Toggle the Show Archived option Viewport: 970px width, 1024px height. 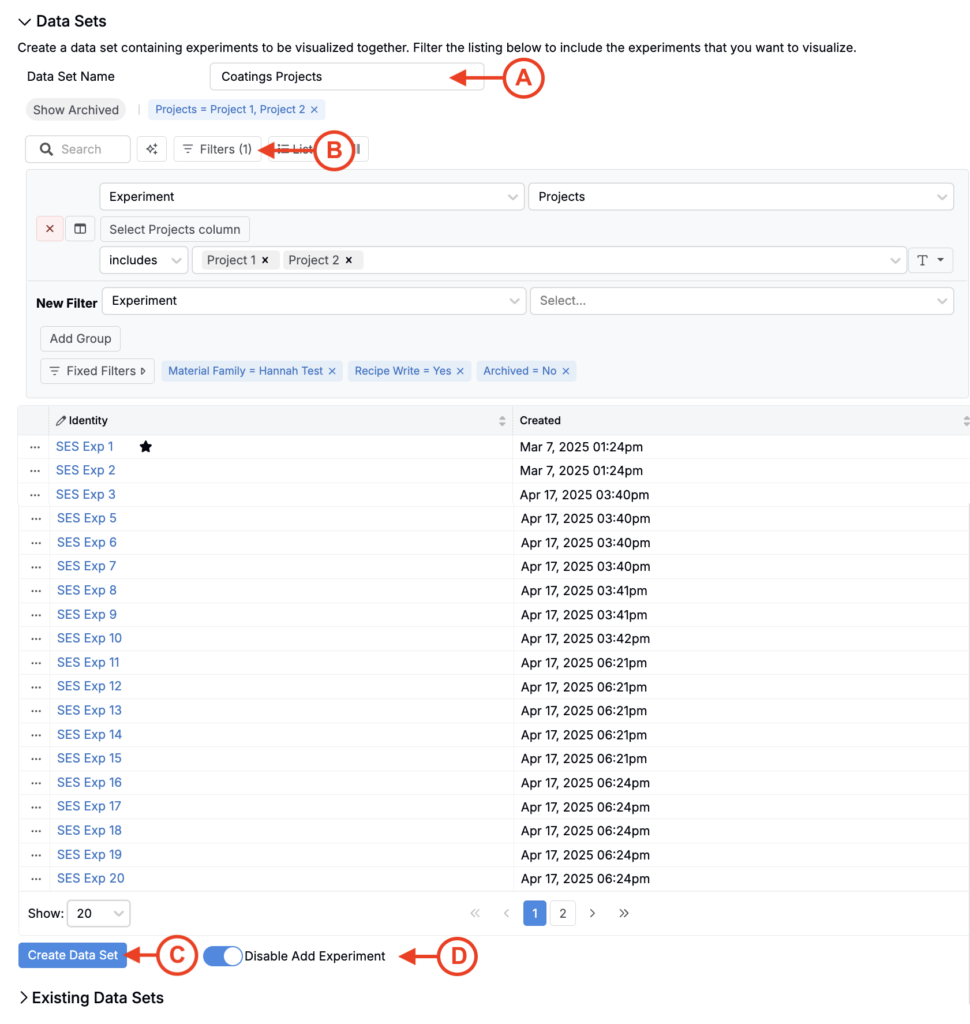pos(76,110)
